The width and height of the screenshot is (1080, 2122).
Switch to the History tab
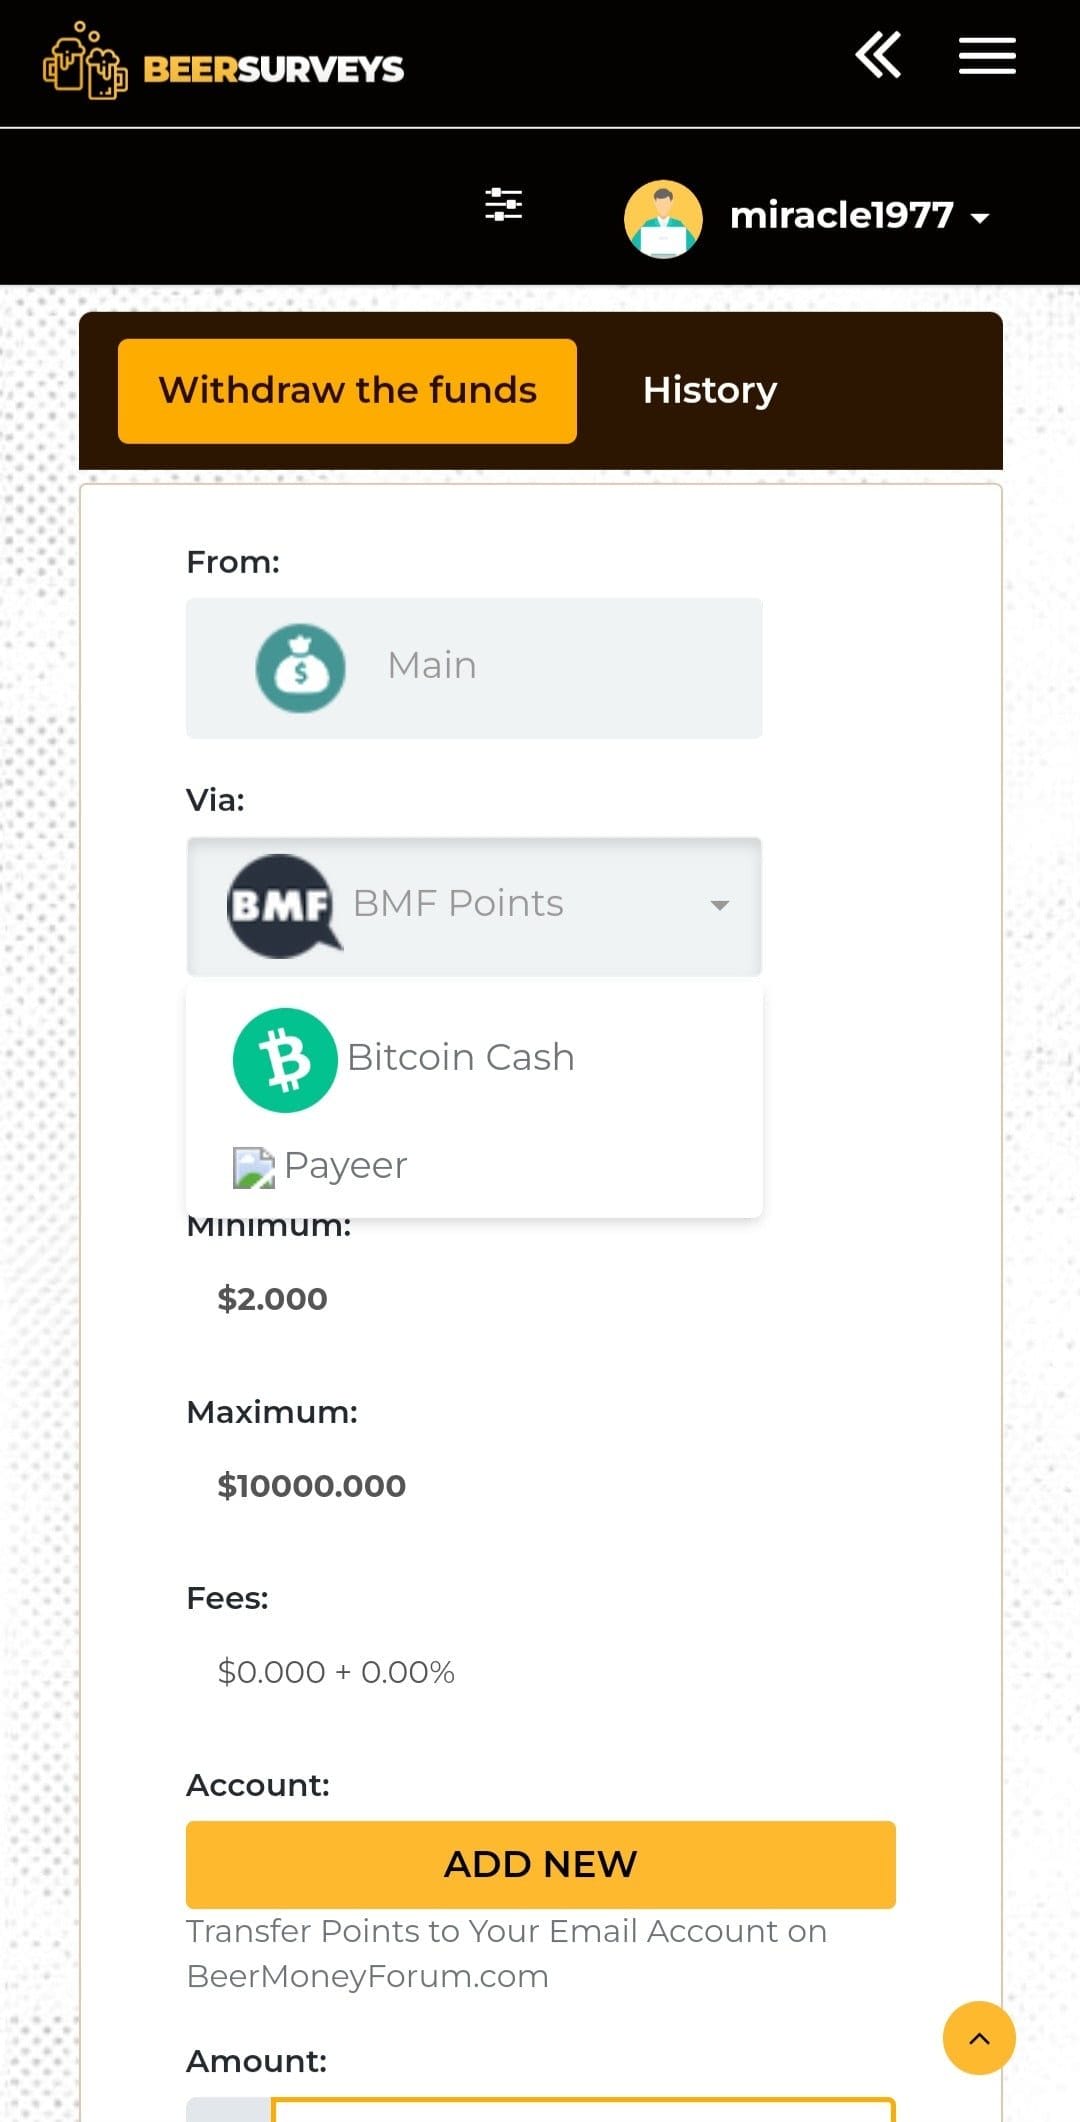(710, 391)
